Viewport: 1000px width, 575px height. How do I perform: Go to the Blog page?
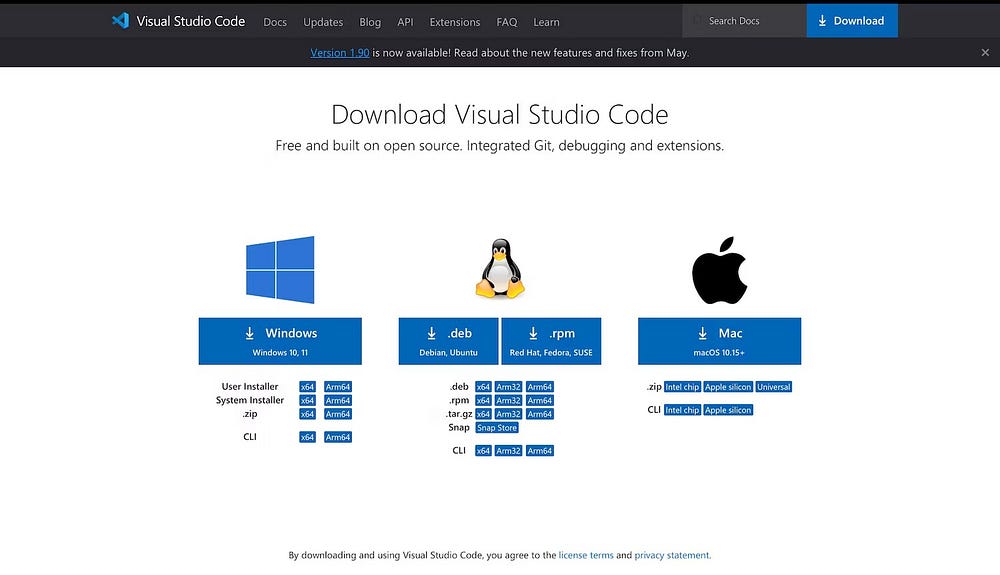pyautogui.click(x=370, y=22)
